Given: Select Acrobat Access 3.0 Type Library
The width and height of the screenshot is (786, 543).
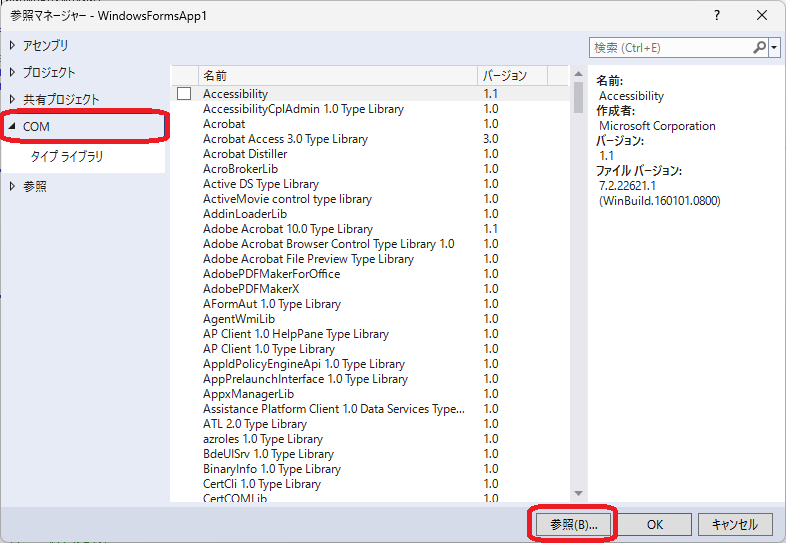Looking at the screenshot, I should [370, 139].
